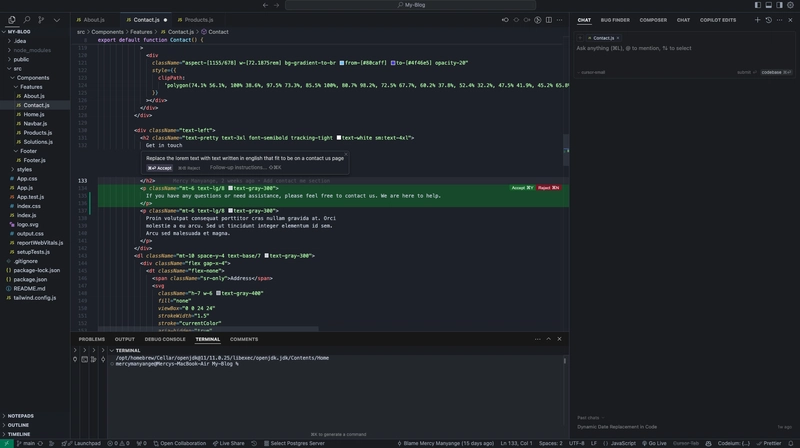
Task: Switch to the DEBUG CONSOLE panel tab
Action: pyautogui.click(x=165, y=339)
